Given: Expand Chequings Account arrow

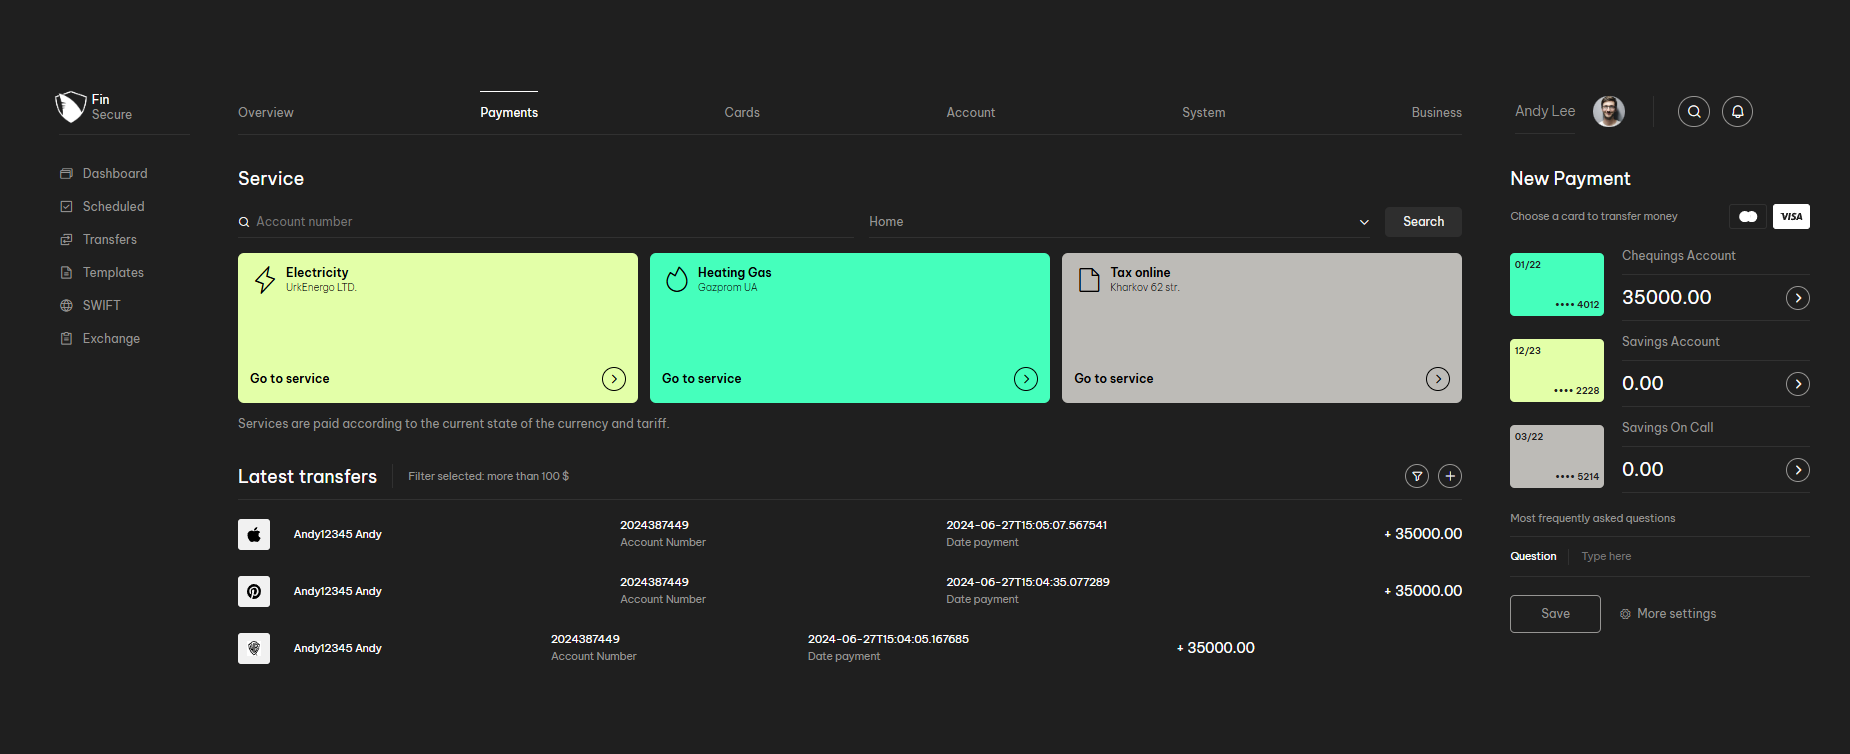Looking at the screenshot, I should click(x=1797, y=298).
